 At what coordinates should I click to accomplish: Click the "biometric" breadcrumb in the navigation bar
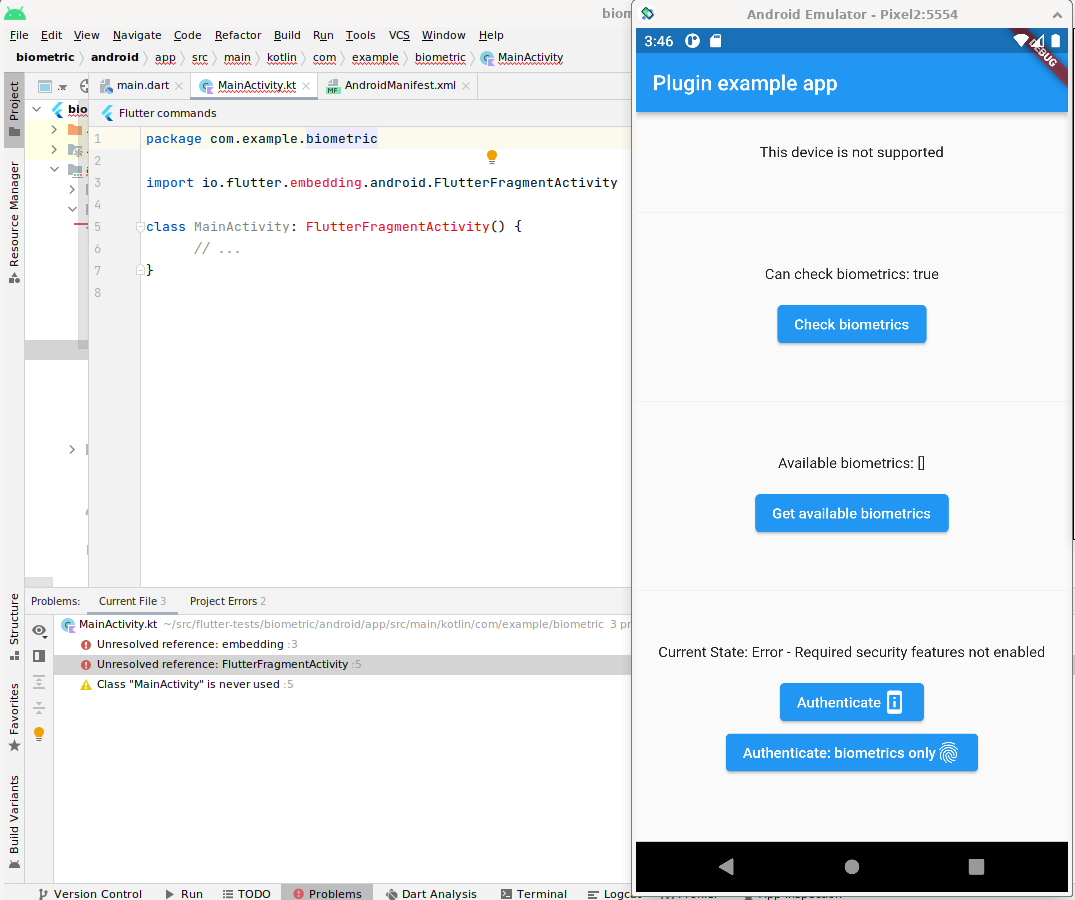pyautogui.click(x=440, y=57)
